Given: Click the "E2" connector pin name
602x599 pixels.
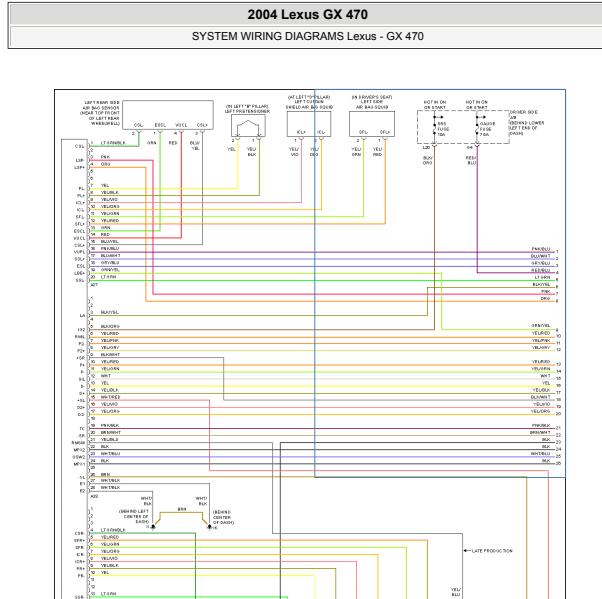Looking at the screenshot, I should click(82, 491).
